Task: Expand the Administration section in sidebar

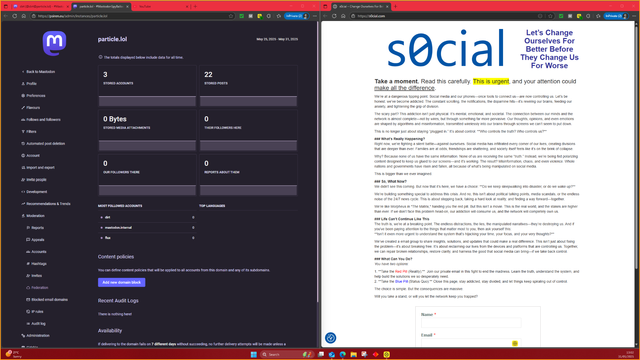Action: pyautogui.click(x=35, y=336)
